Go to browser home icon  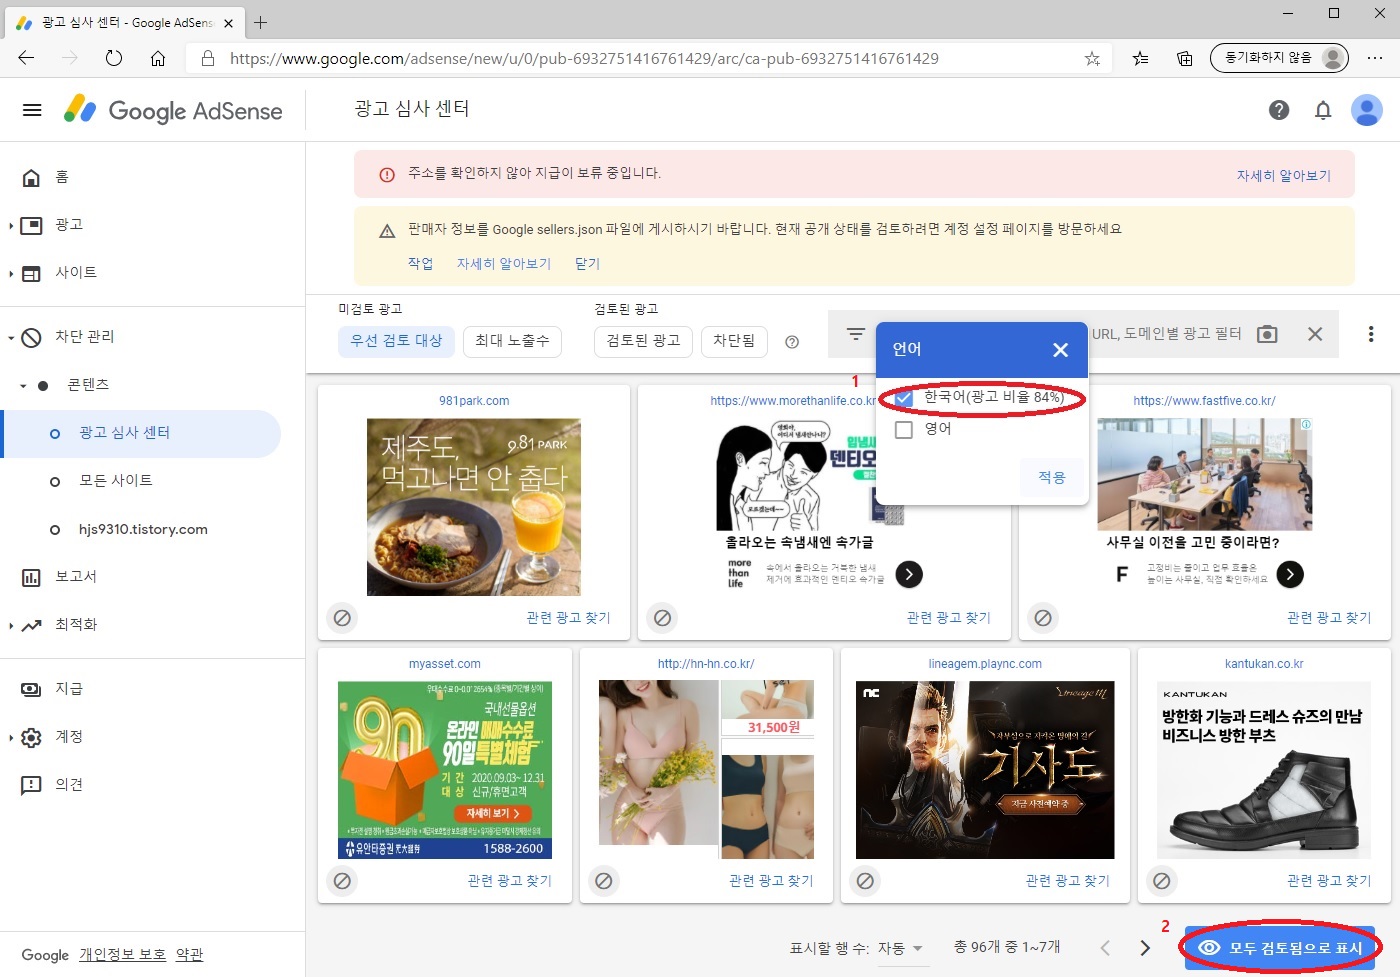158,58
